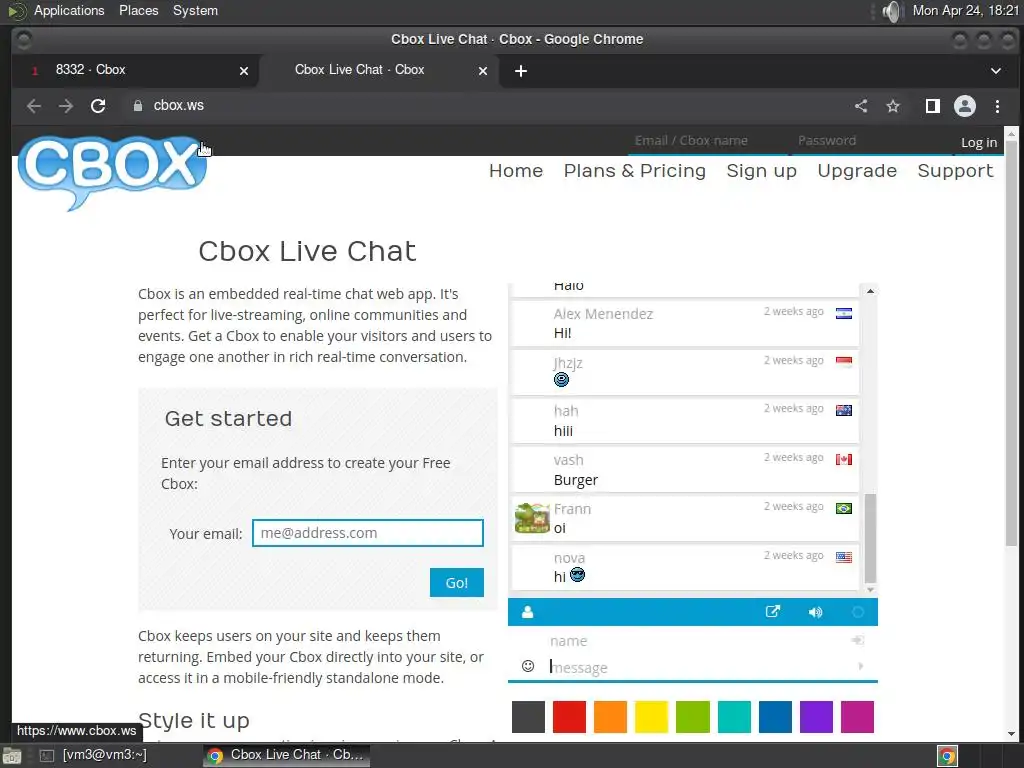Image resolution: width=1024 pixels, height=768 pixels.
Task: Focus the Password field
Action: 870,141
